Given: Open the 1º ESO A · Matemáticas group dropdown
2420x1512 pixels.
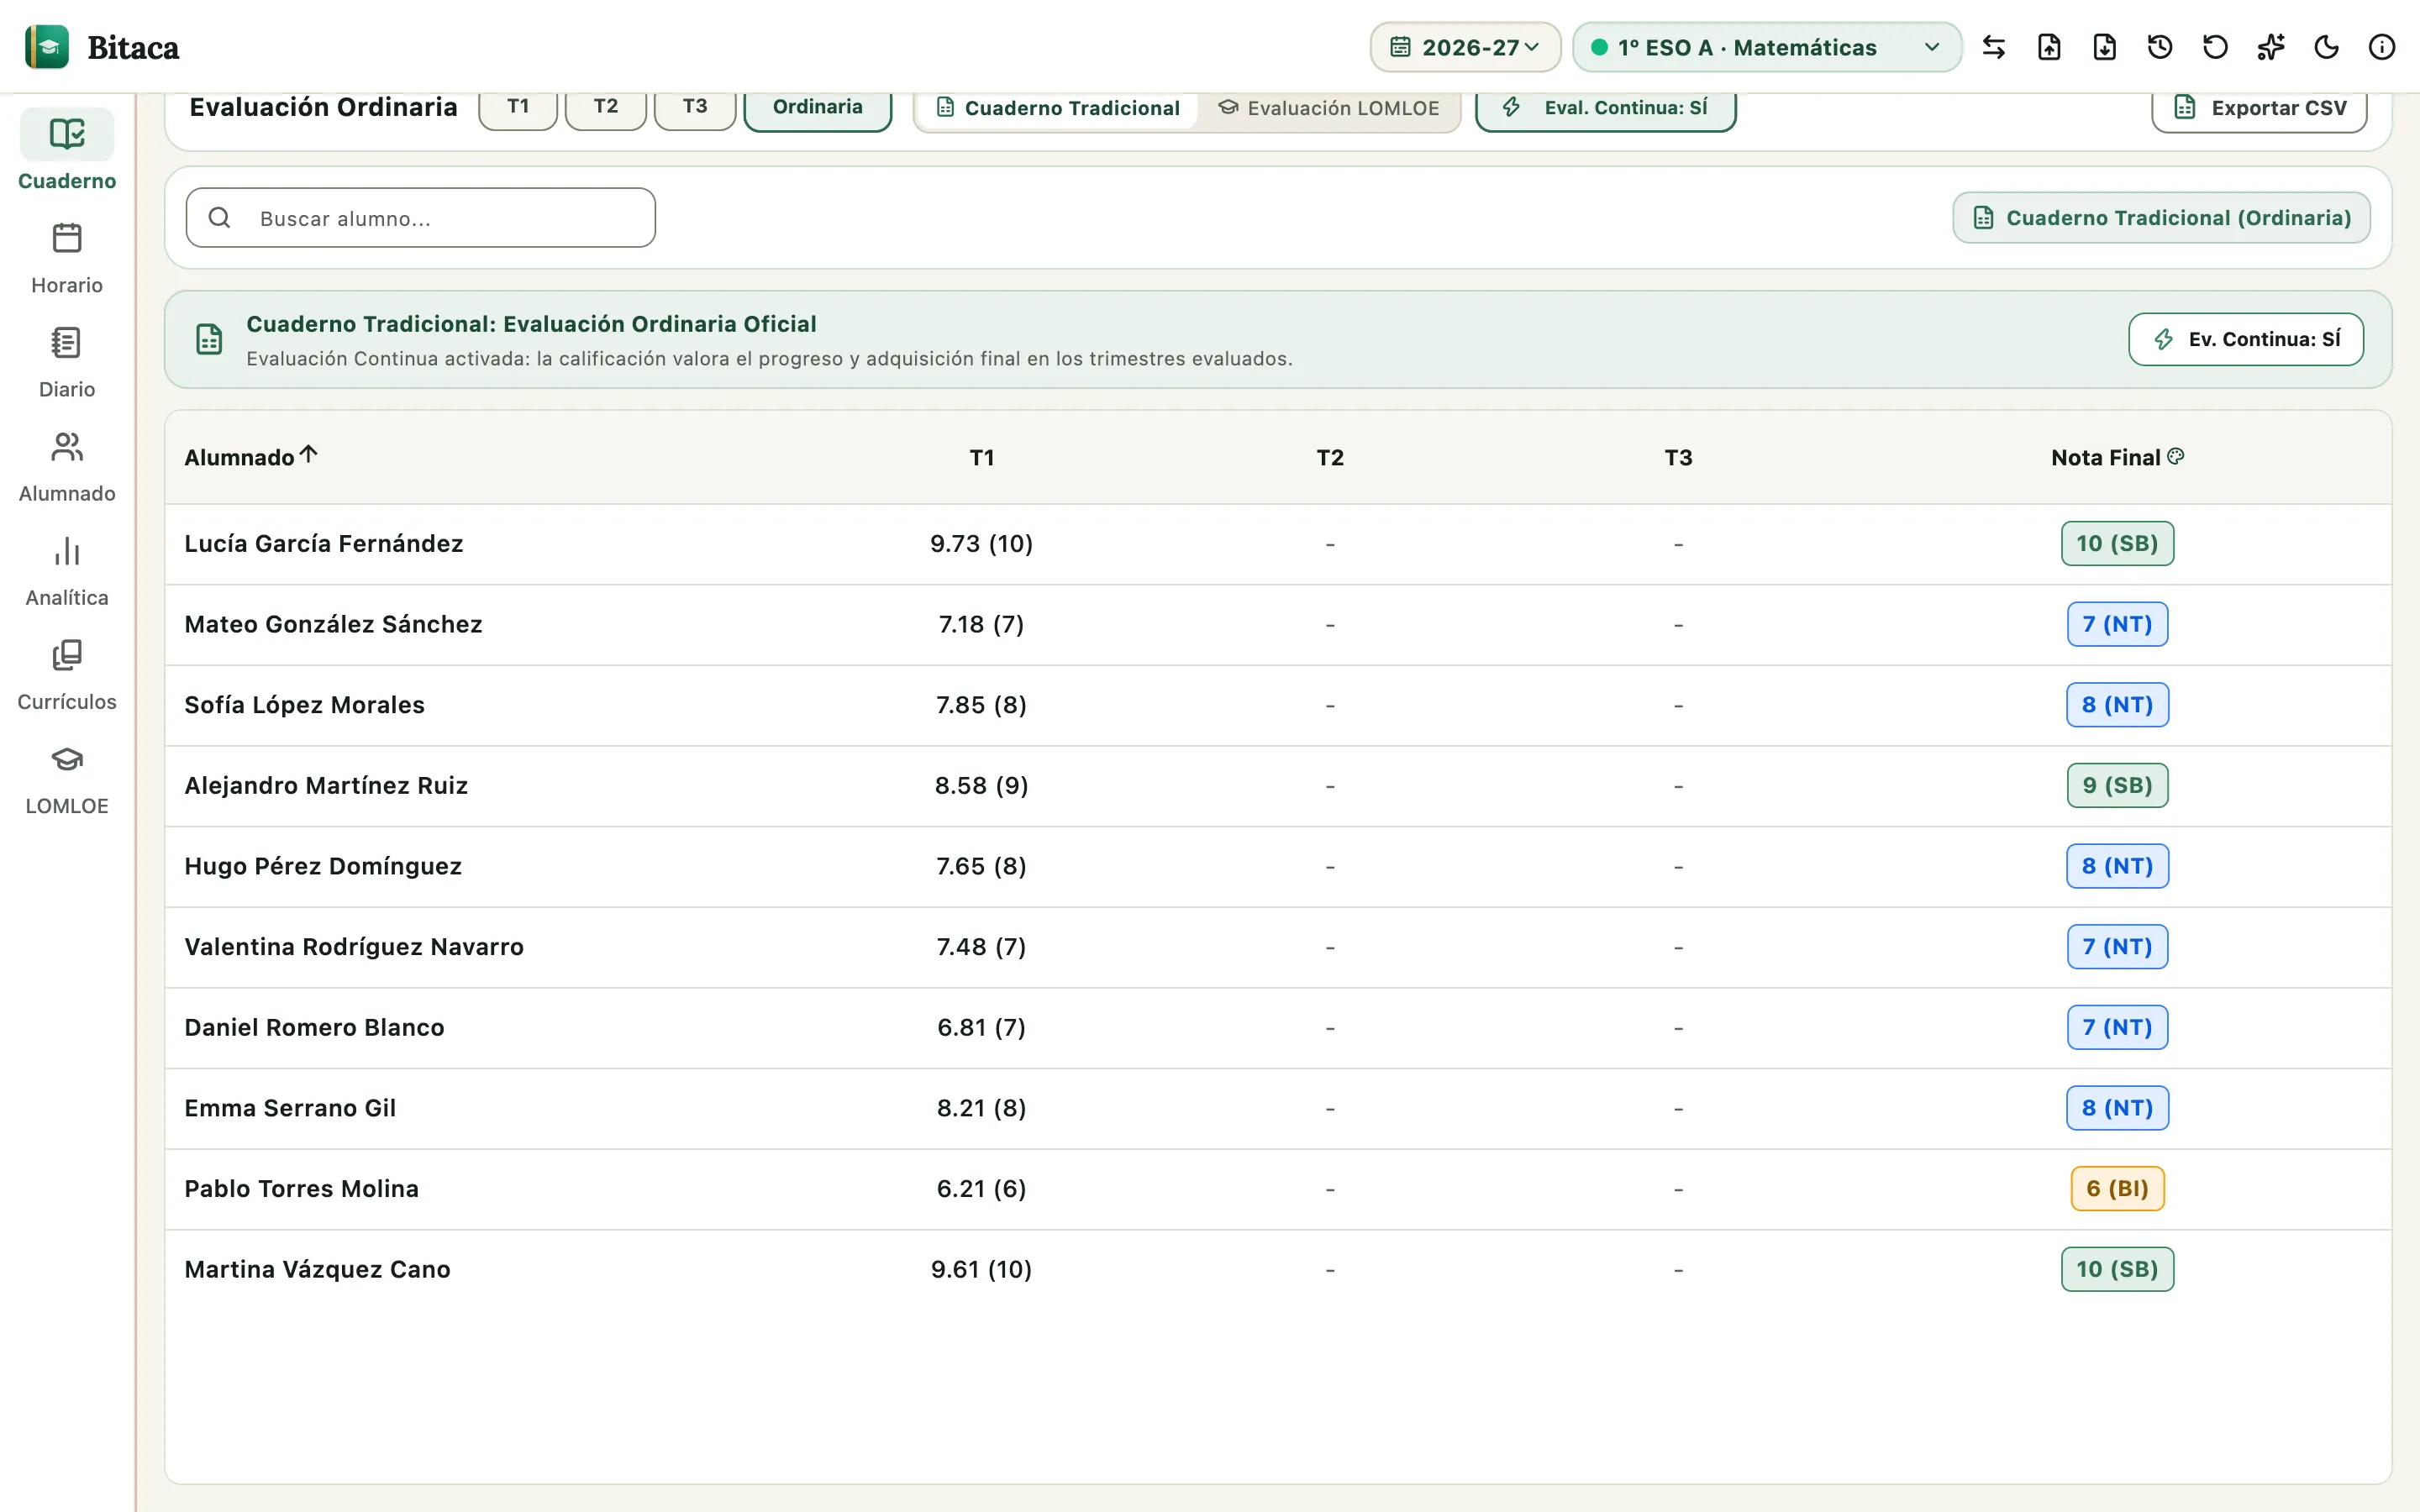Looking at the screenshot, I should click(x=1767, y=47).
